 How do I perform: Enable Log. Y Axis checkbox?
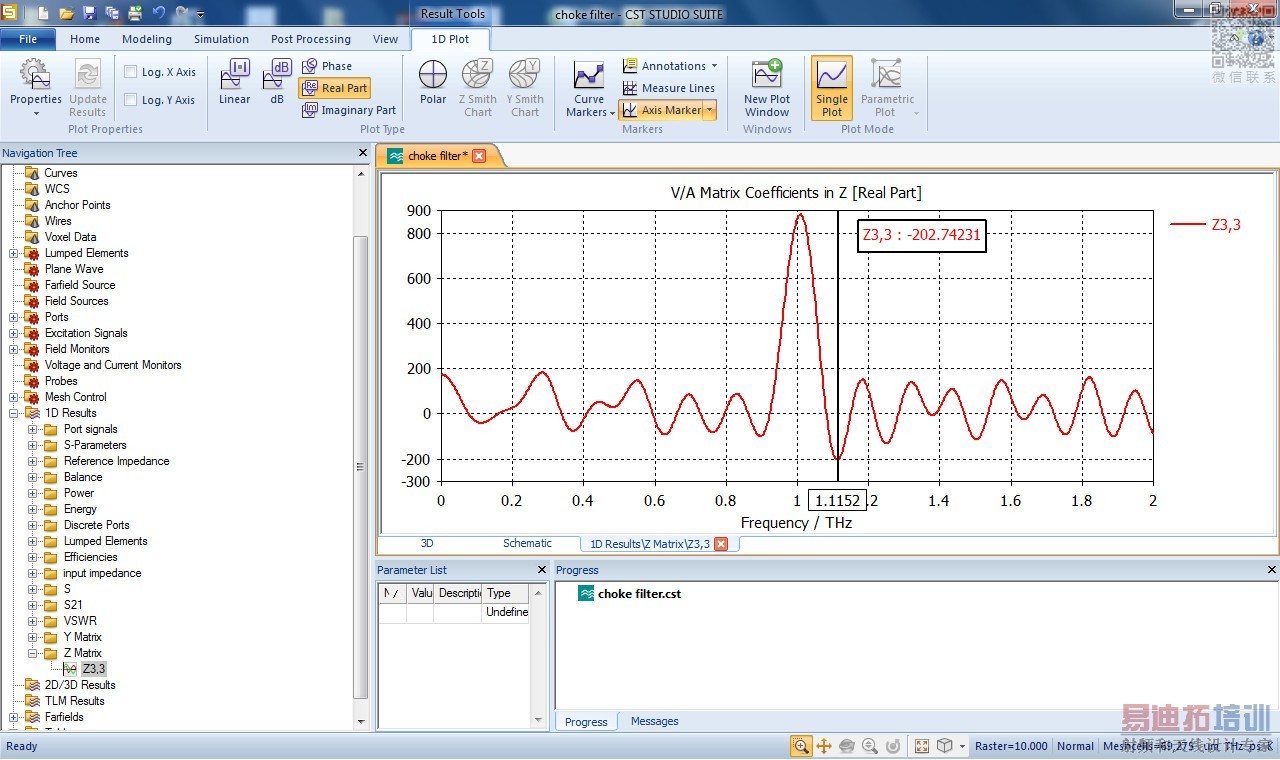(x=131, y=100)
